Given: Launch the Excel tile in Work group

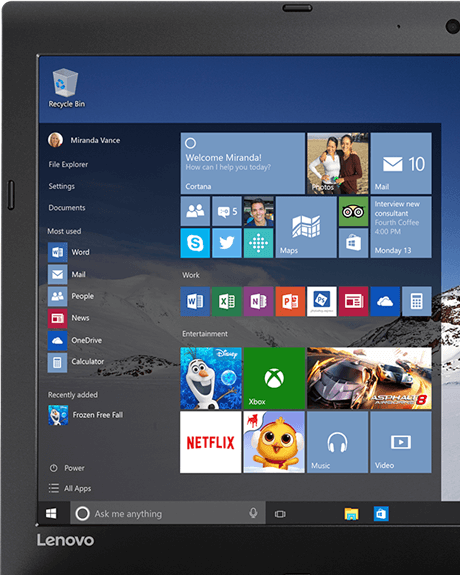Looking at the screenshot, I should pyautogui.click(x=227, y=301).
